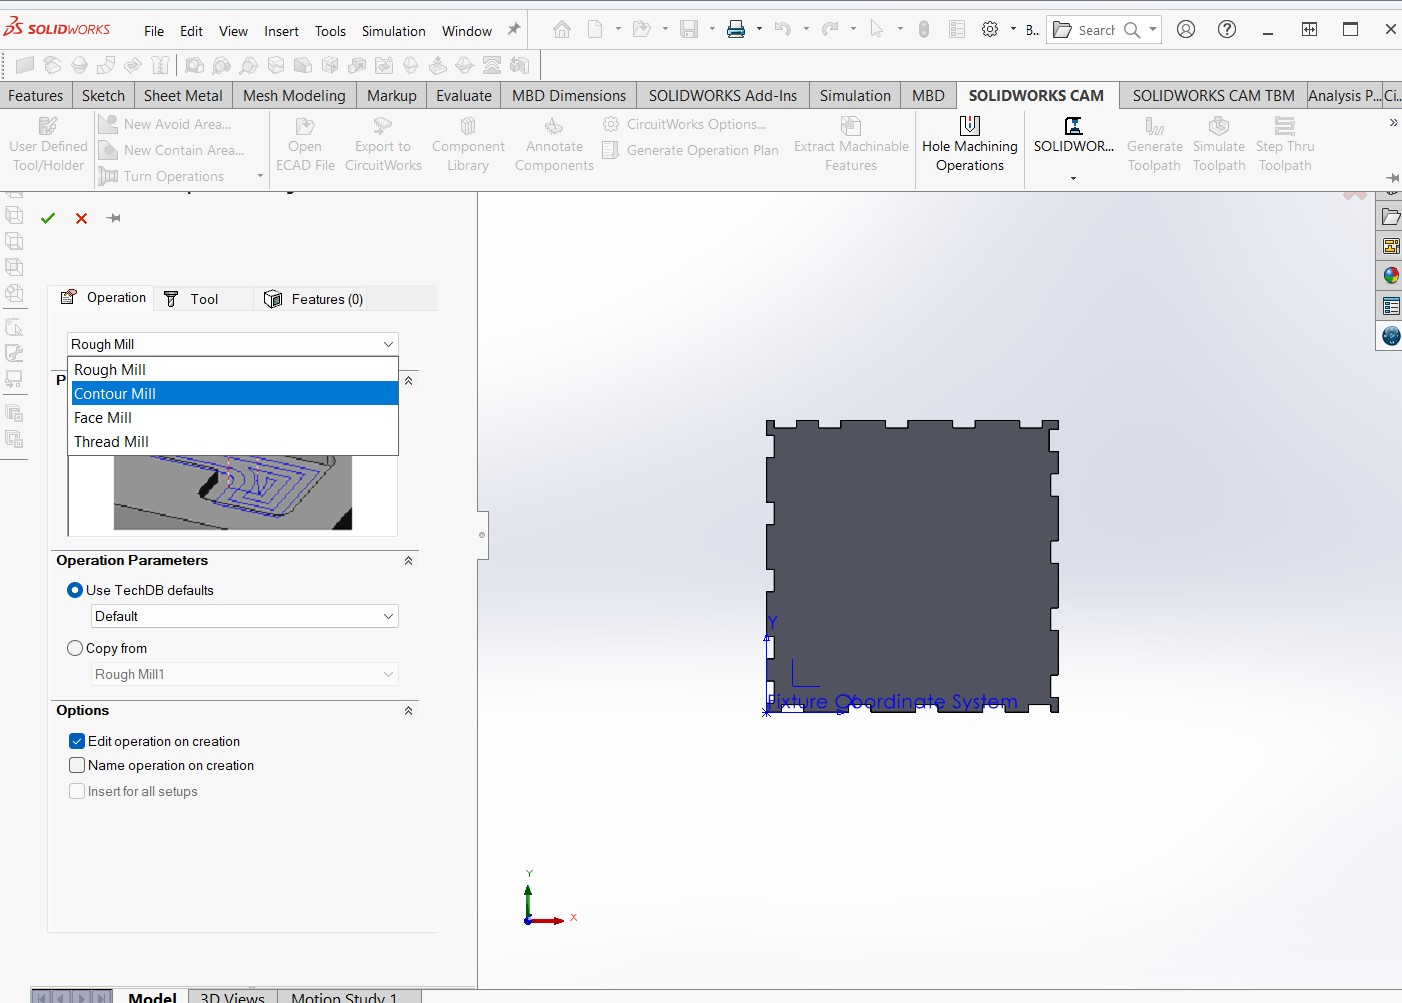
Task: Click the Redo icon
Action: point(830,30)
